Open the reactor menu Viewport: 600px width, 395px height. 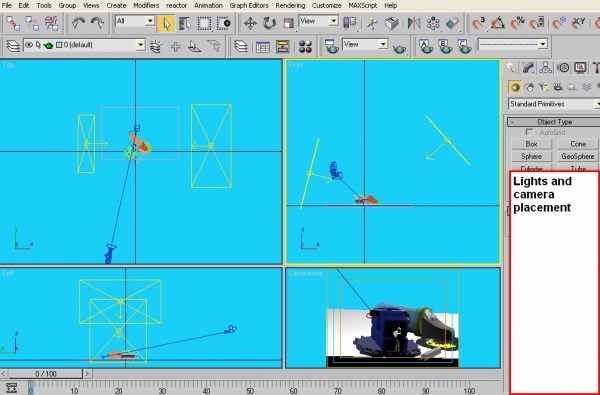click(x=176, y=5)
